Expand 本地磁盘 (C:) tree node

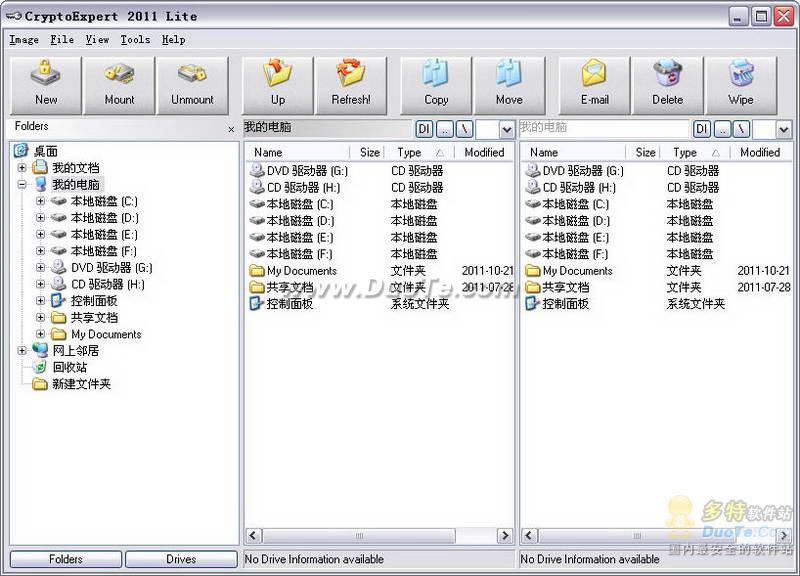40,201
